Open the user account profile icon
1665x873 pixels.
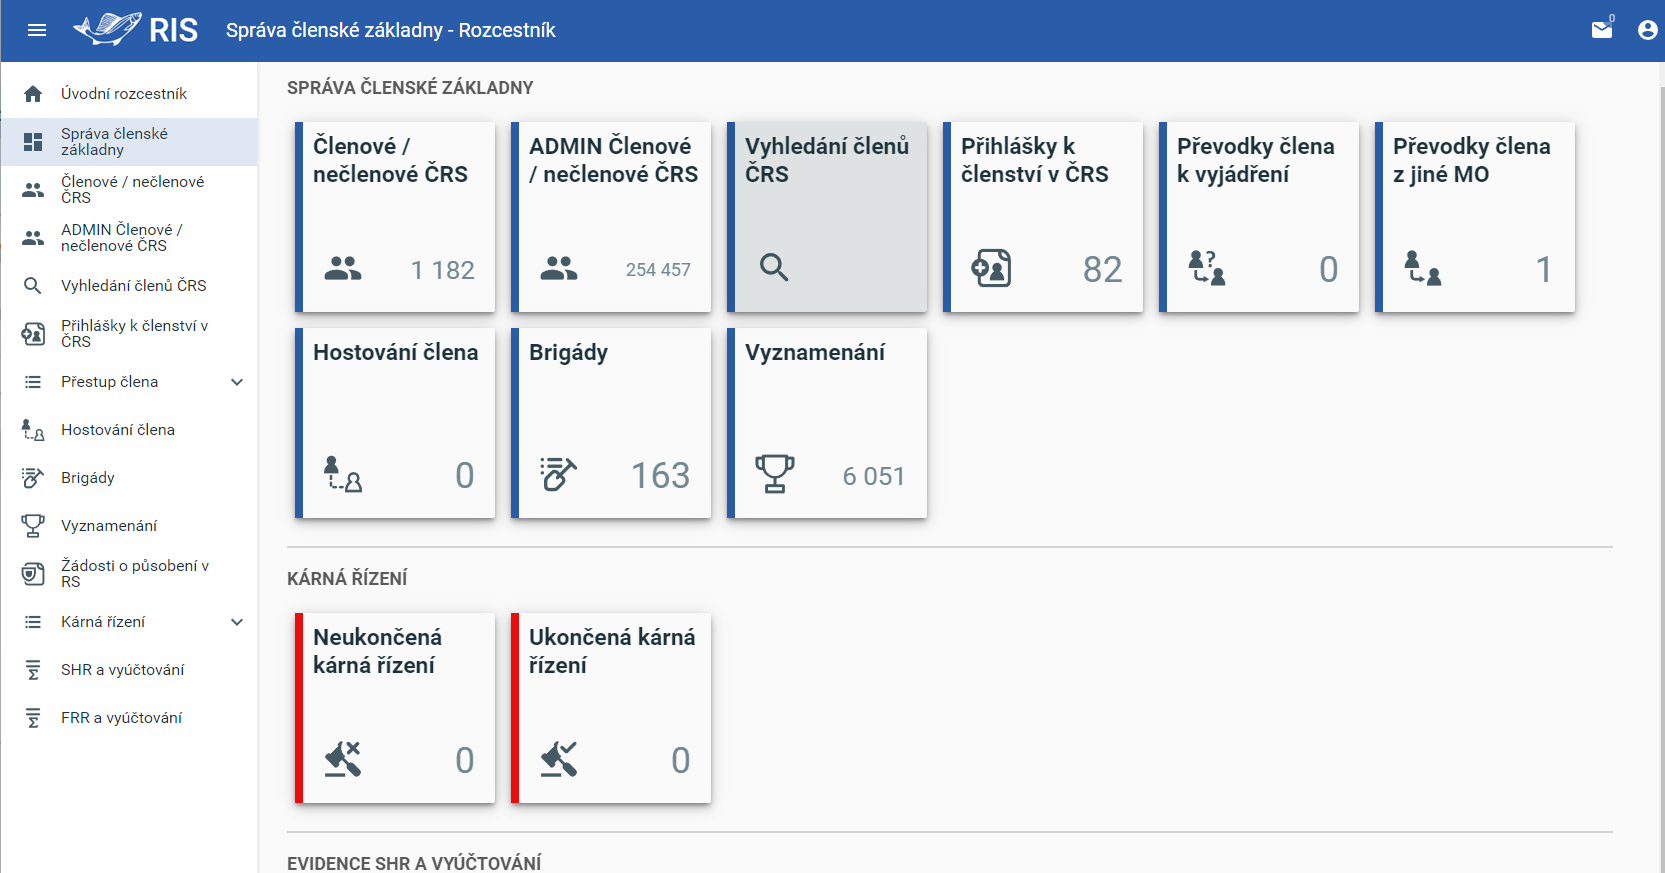[x=1647, y=30]
